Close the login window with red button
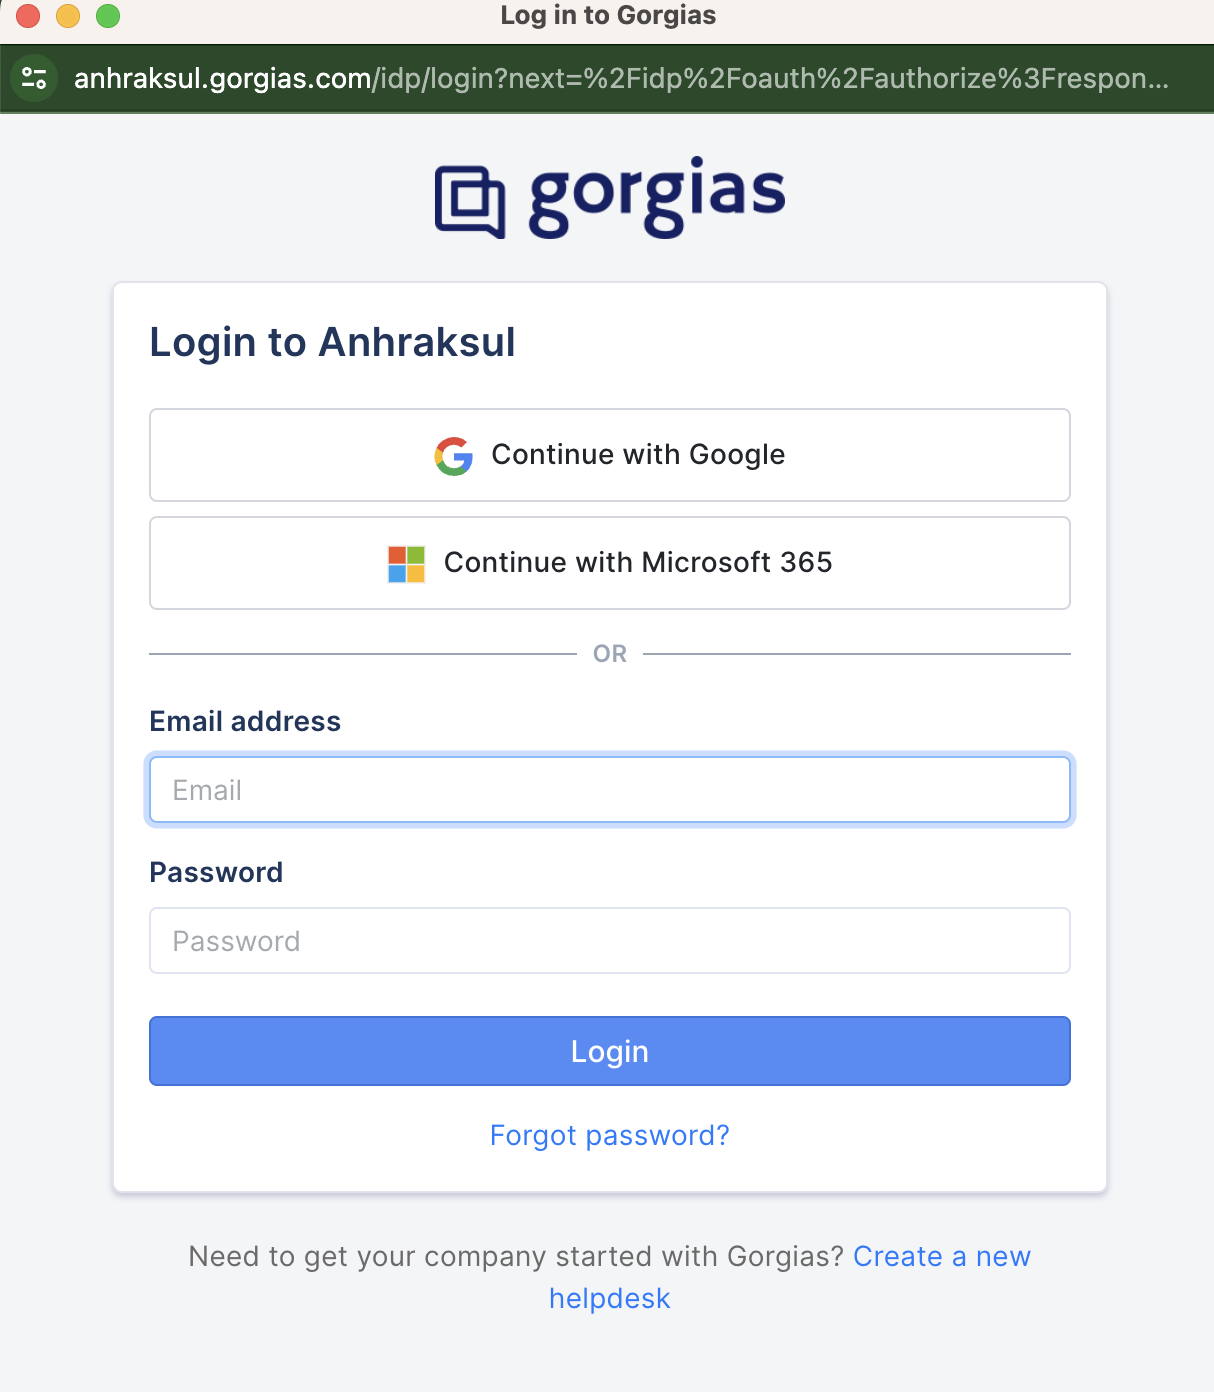 tap(28, 16)
